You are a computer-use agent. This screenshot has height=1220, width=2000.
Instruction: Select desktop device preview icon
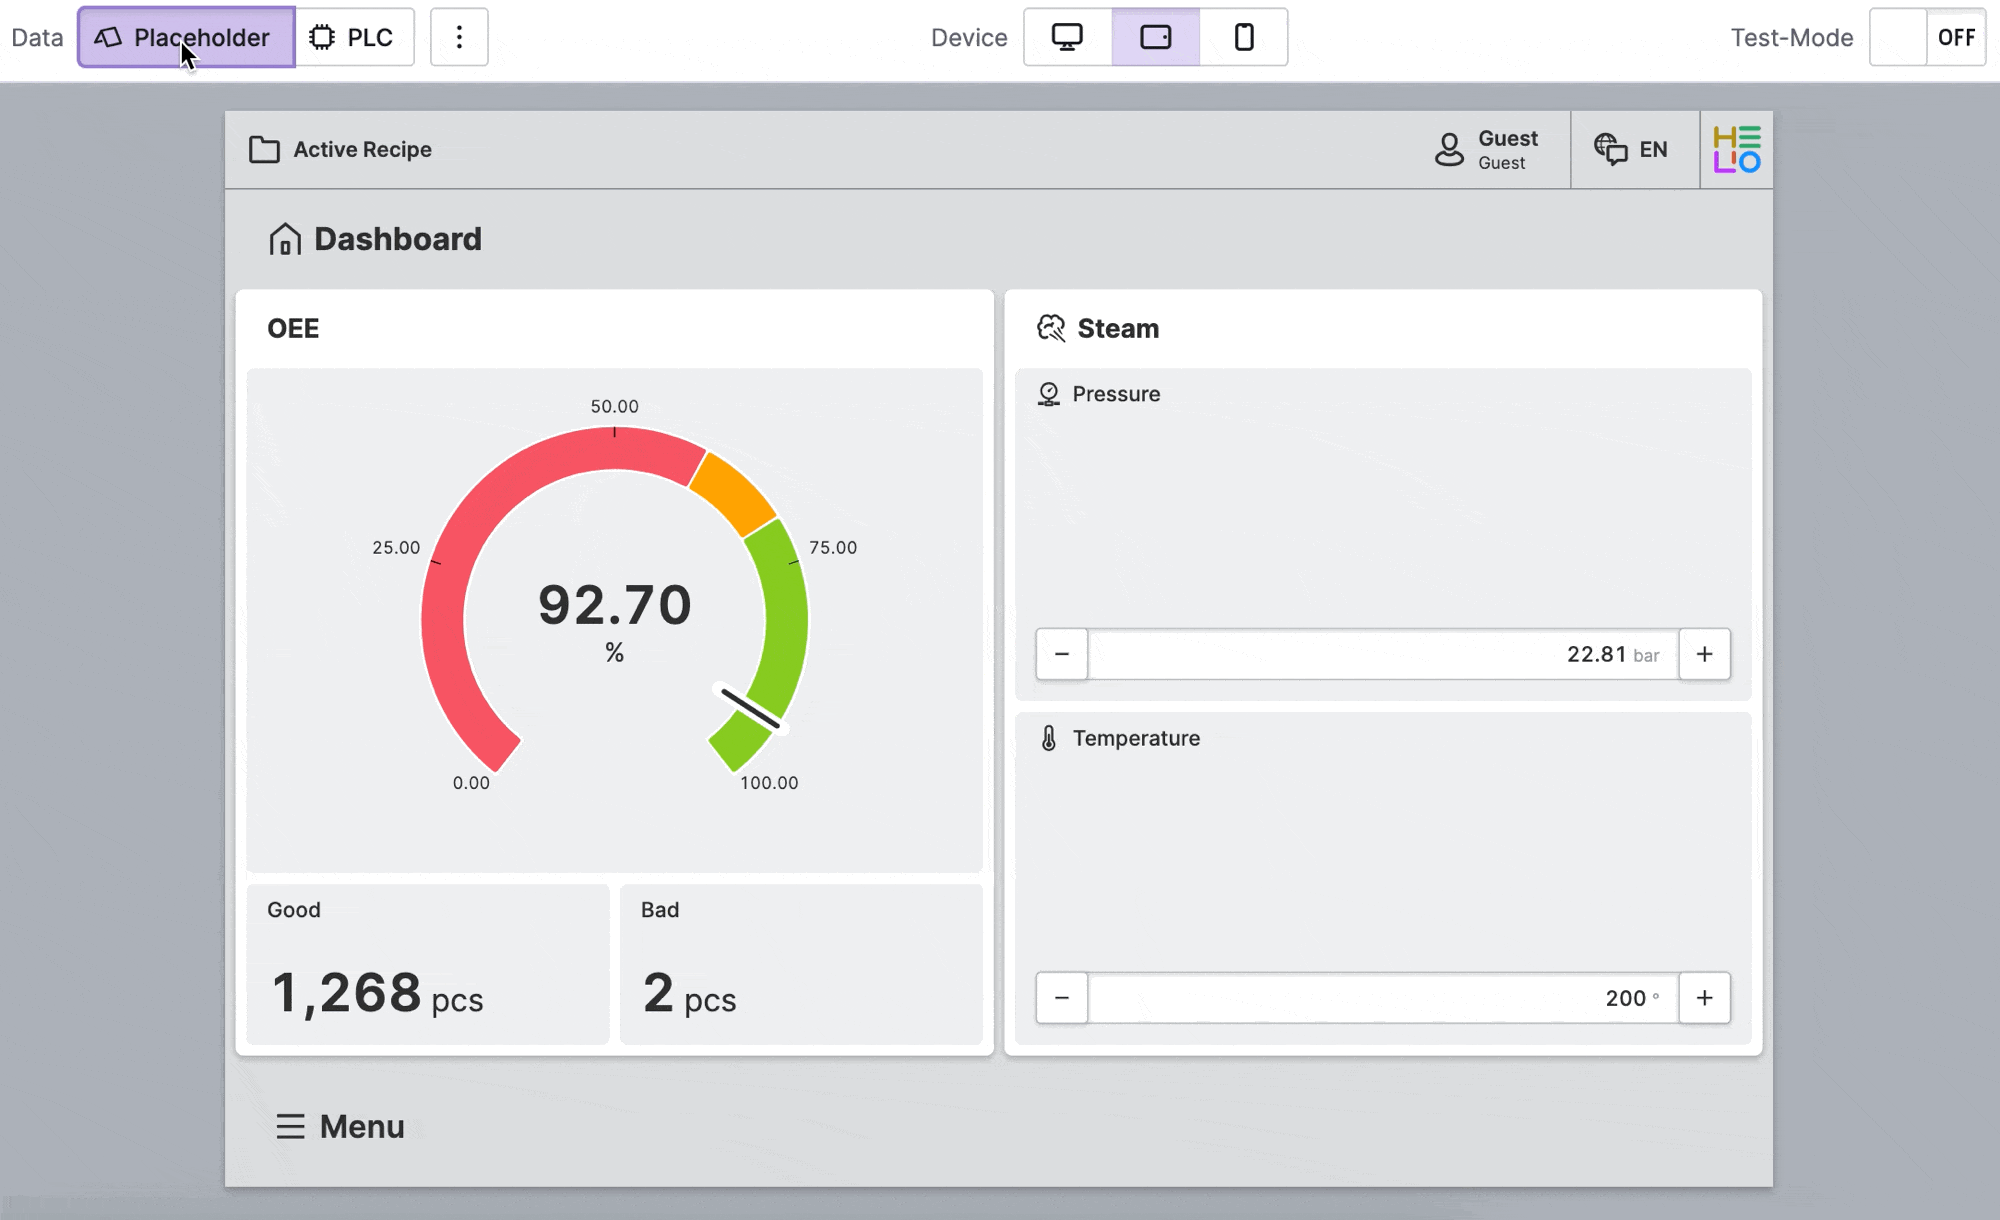pos(1067,38)
